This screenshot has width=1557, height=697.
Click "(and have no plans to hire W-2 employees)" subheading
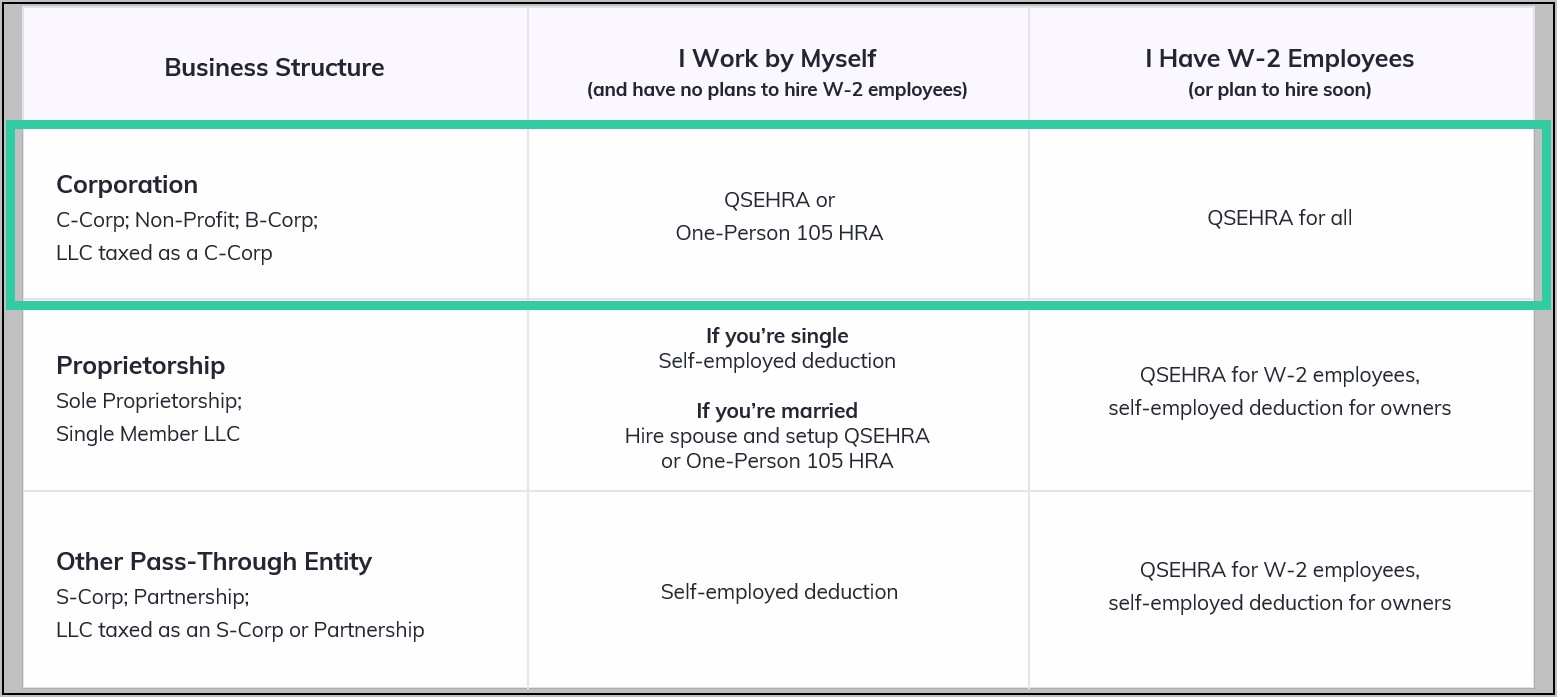[x=777, y=90]
